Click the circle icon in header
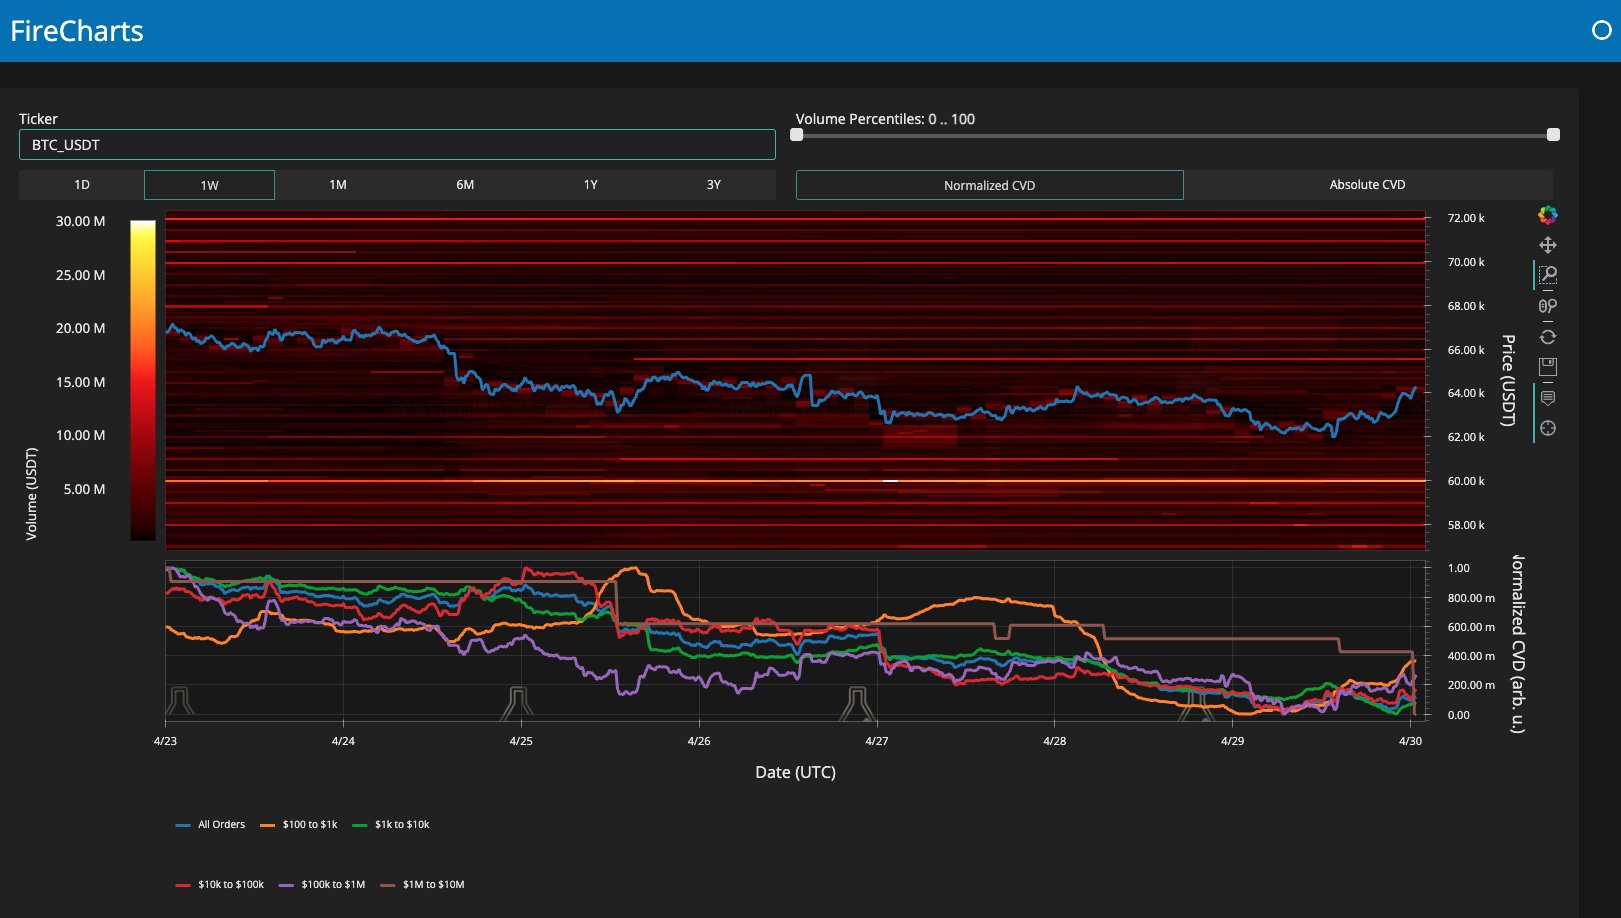 1601,30
